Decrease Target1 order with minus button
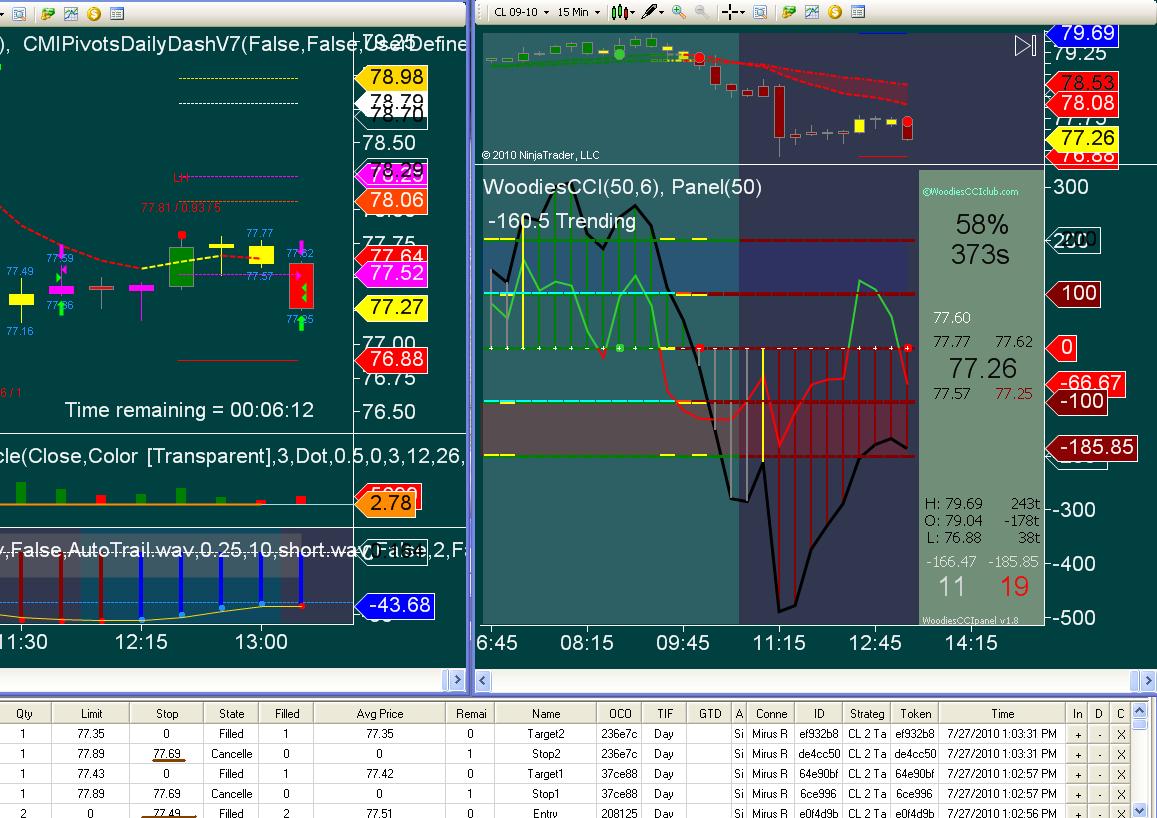Screen dimensions: 1157x818 pyautogui.click(x=1099, y=774)
